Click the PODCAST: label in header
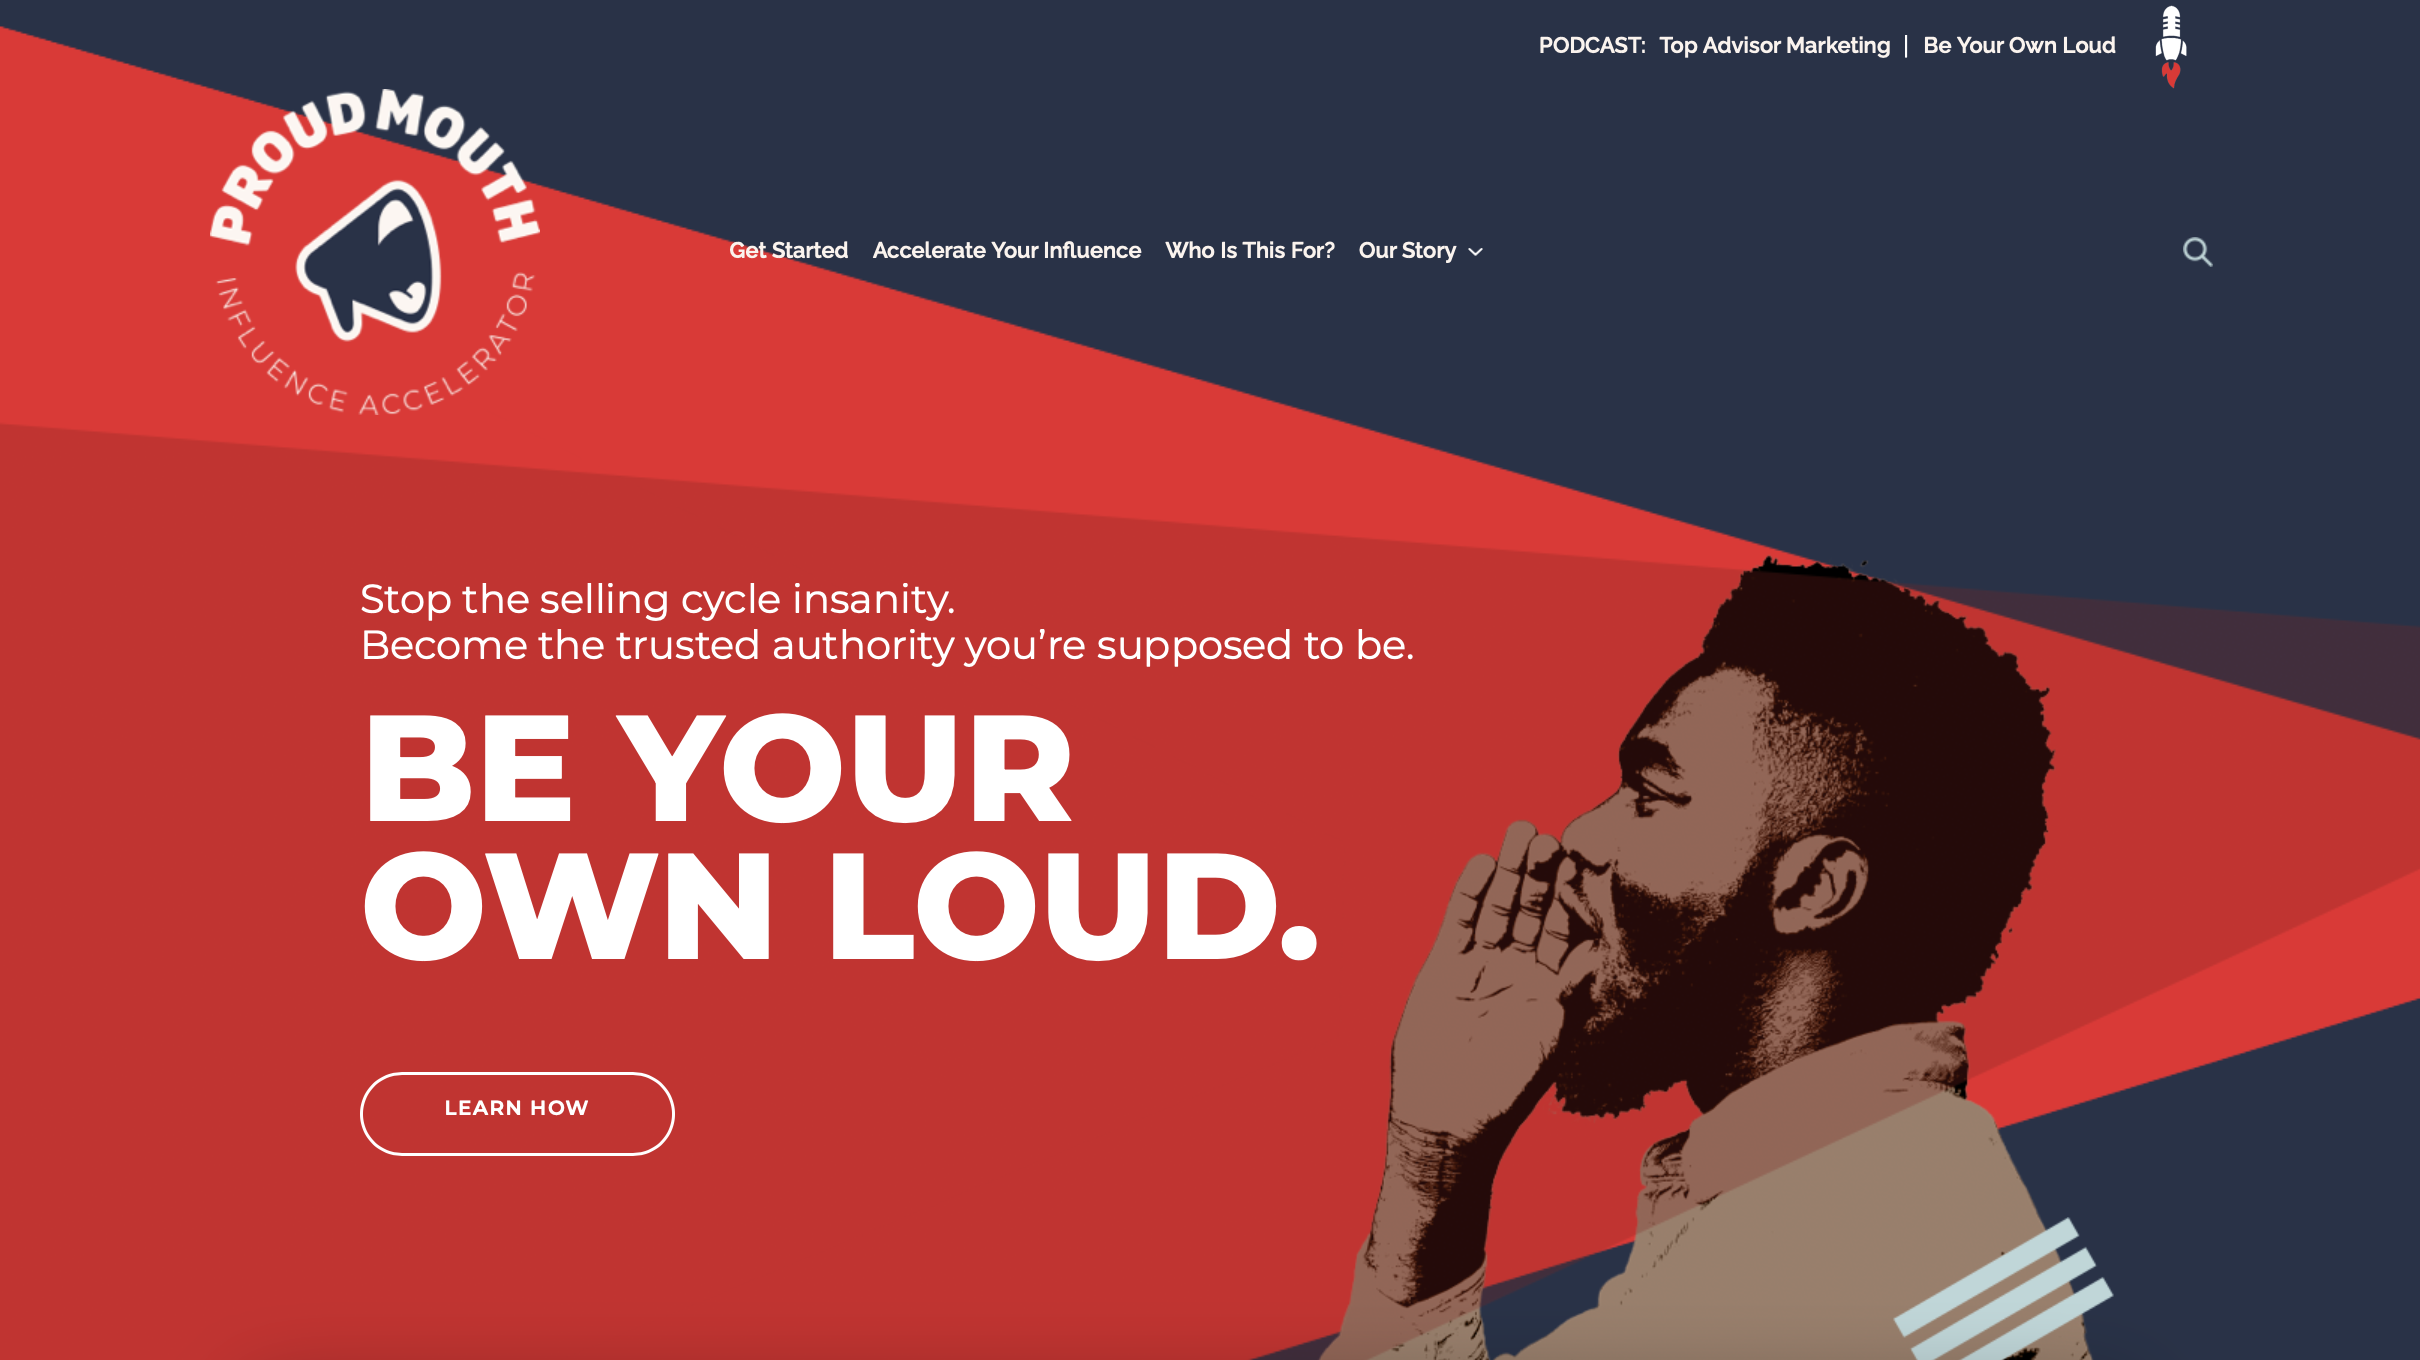2420x1360 pixels. pyautogui.click(x=1592, y=45)
